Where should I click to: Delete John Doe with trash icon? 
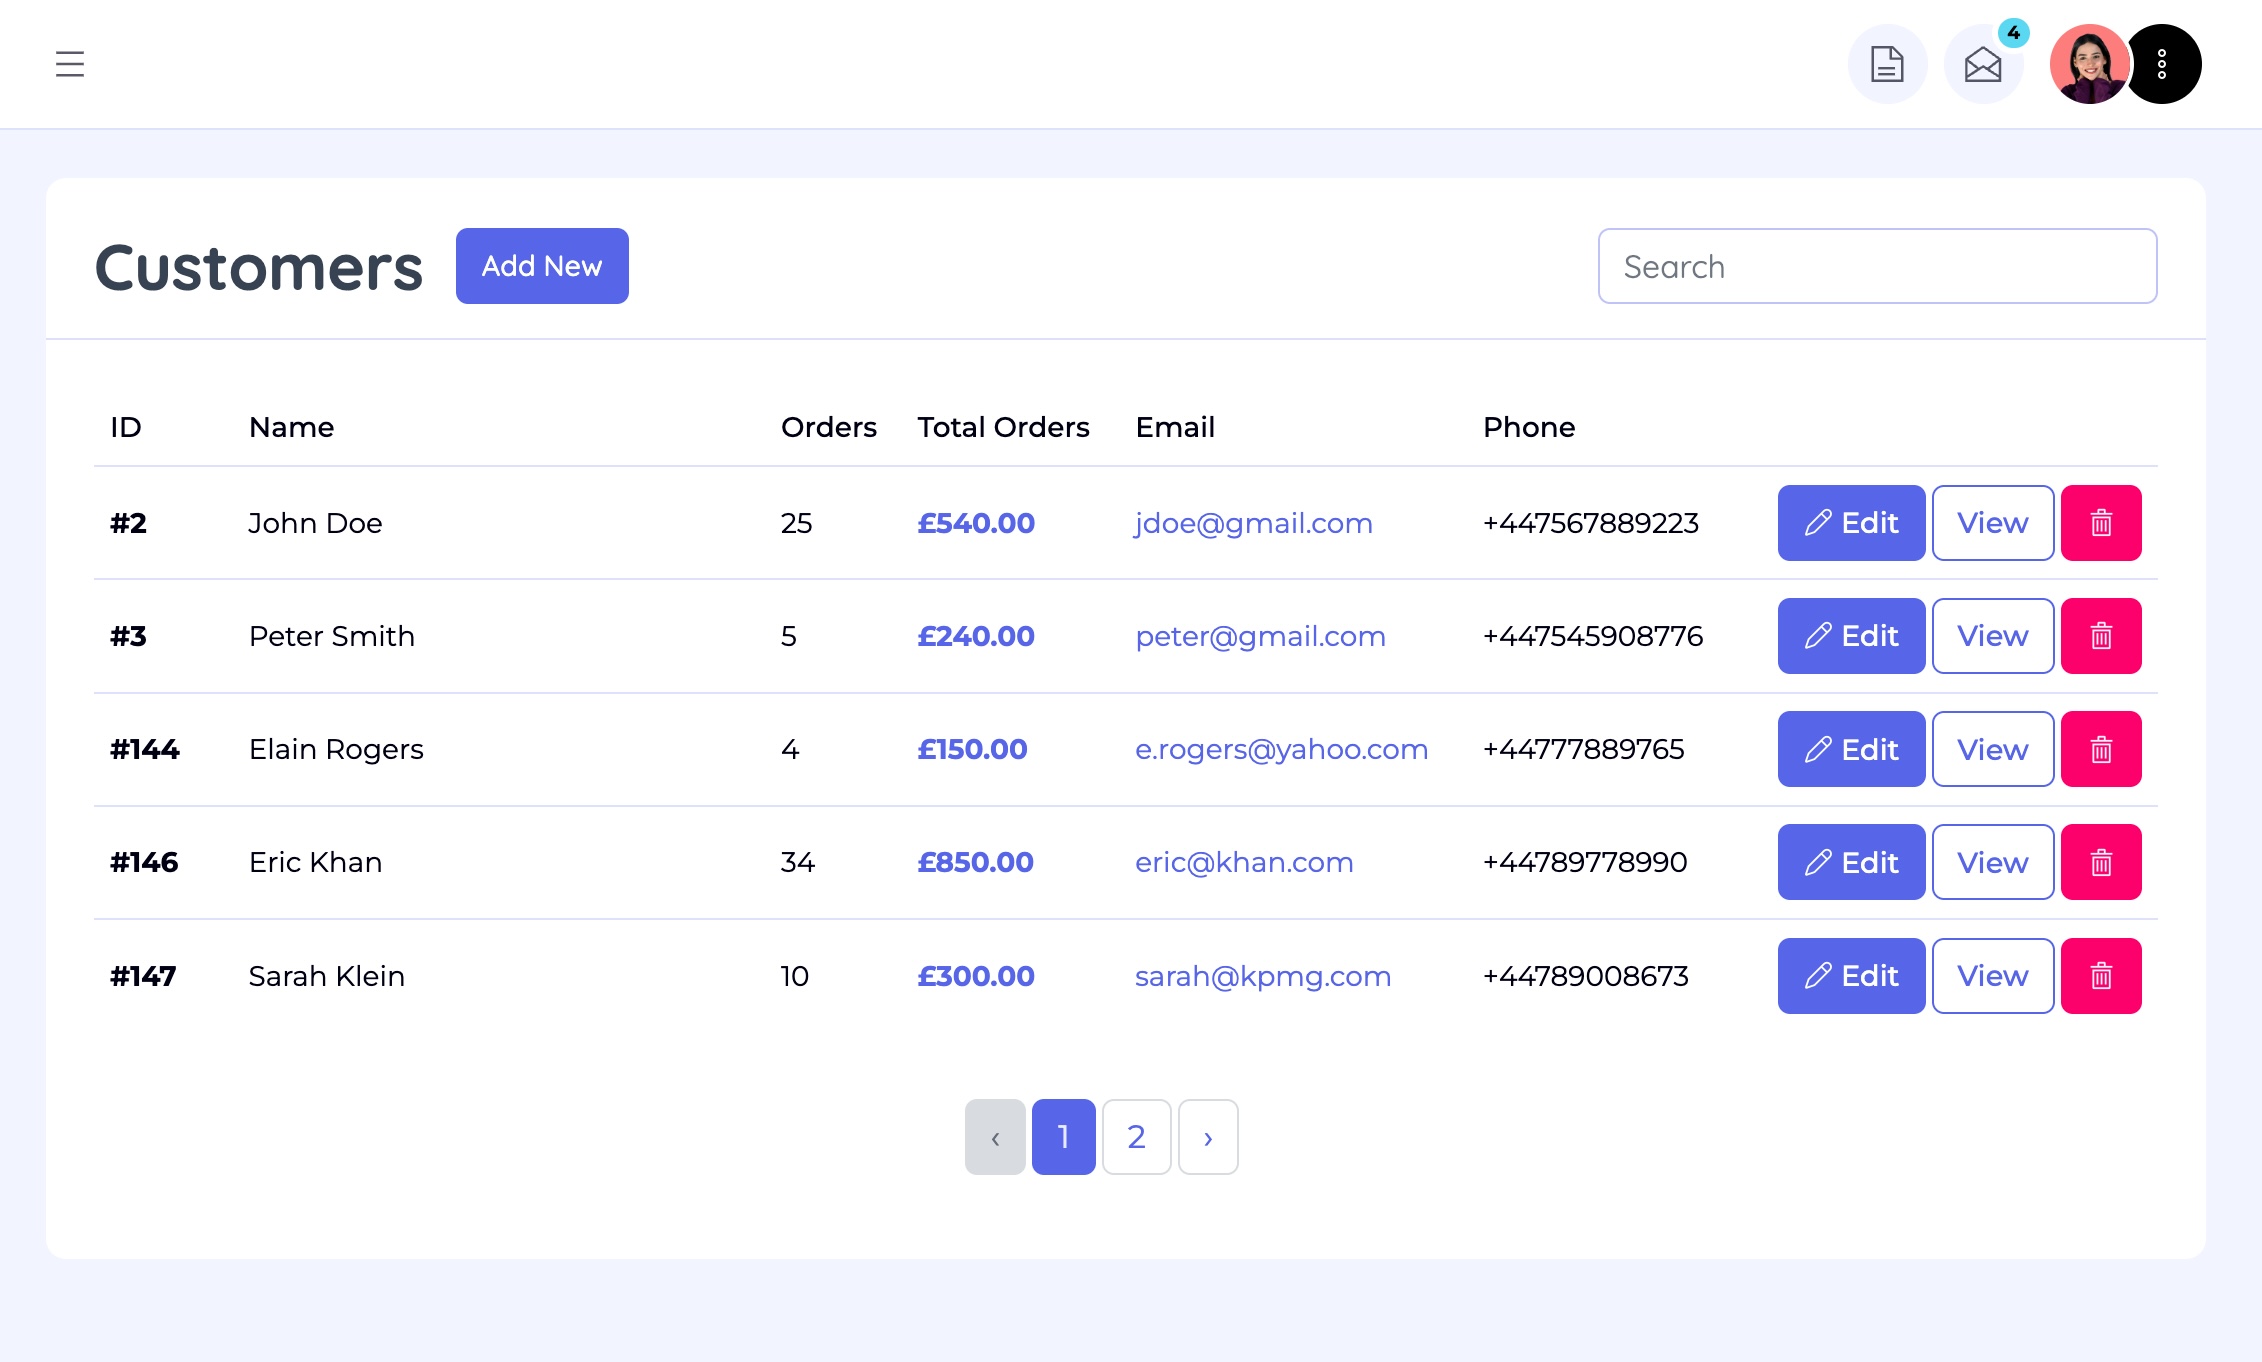pos(2100,523)
